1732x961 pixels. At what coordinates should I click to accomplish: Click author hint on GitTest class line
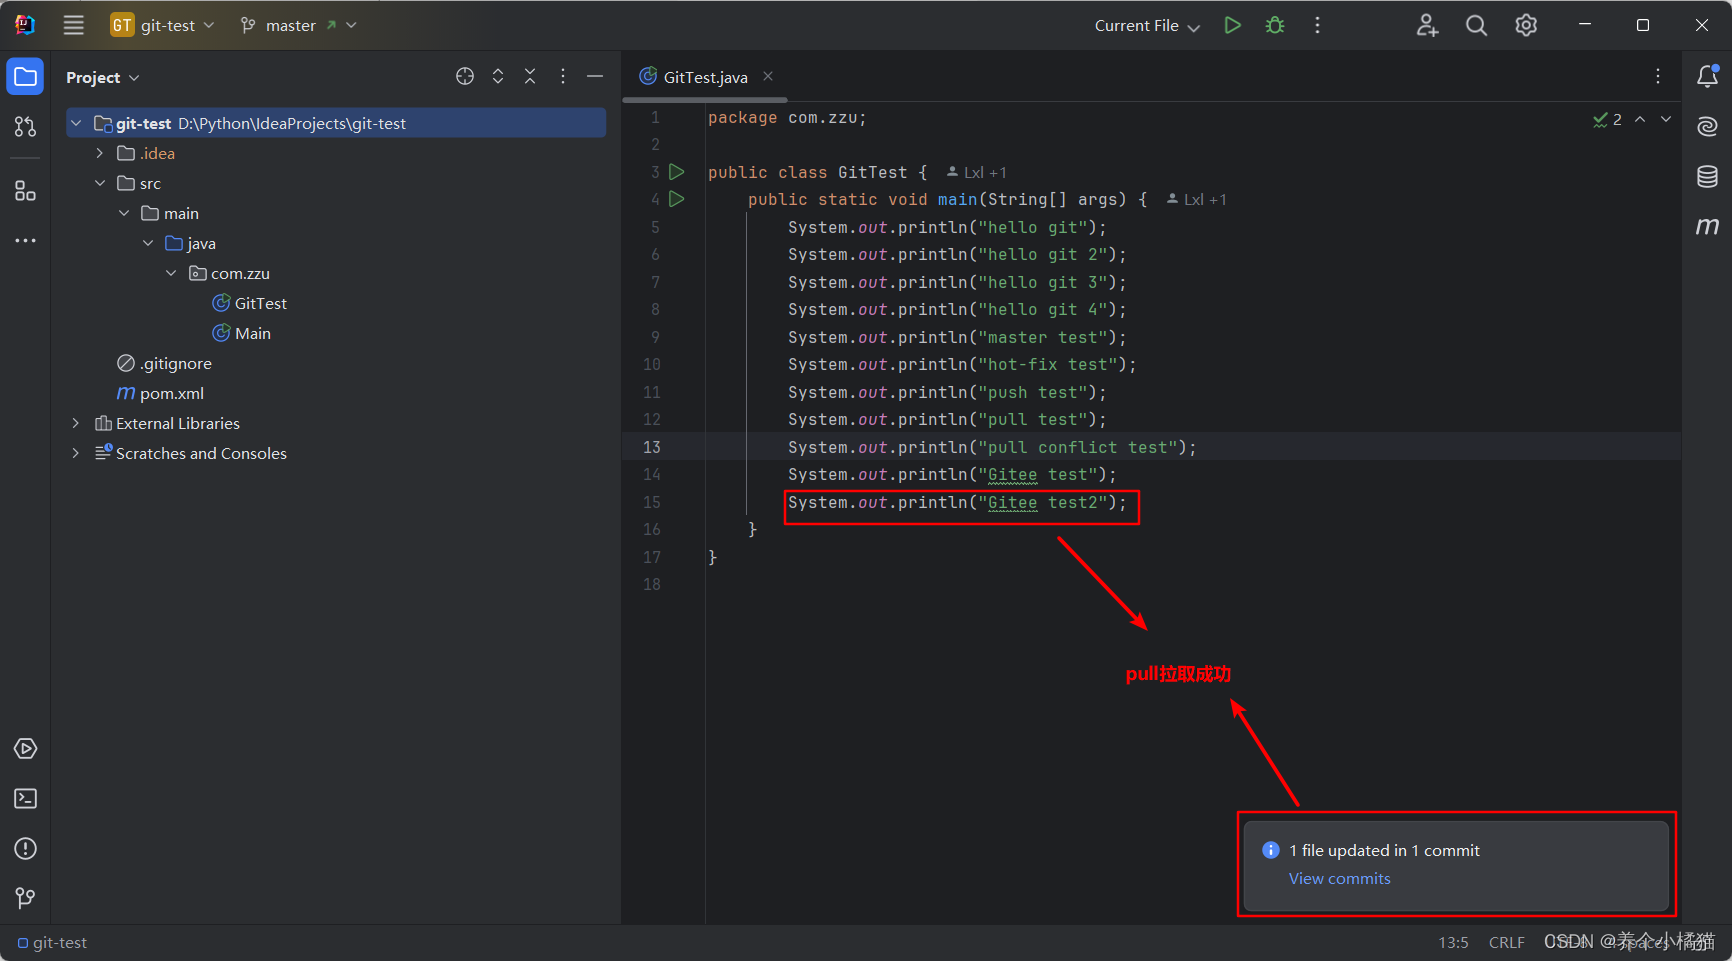click(x=976, y=172)
